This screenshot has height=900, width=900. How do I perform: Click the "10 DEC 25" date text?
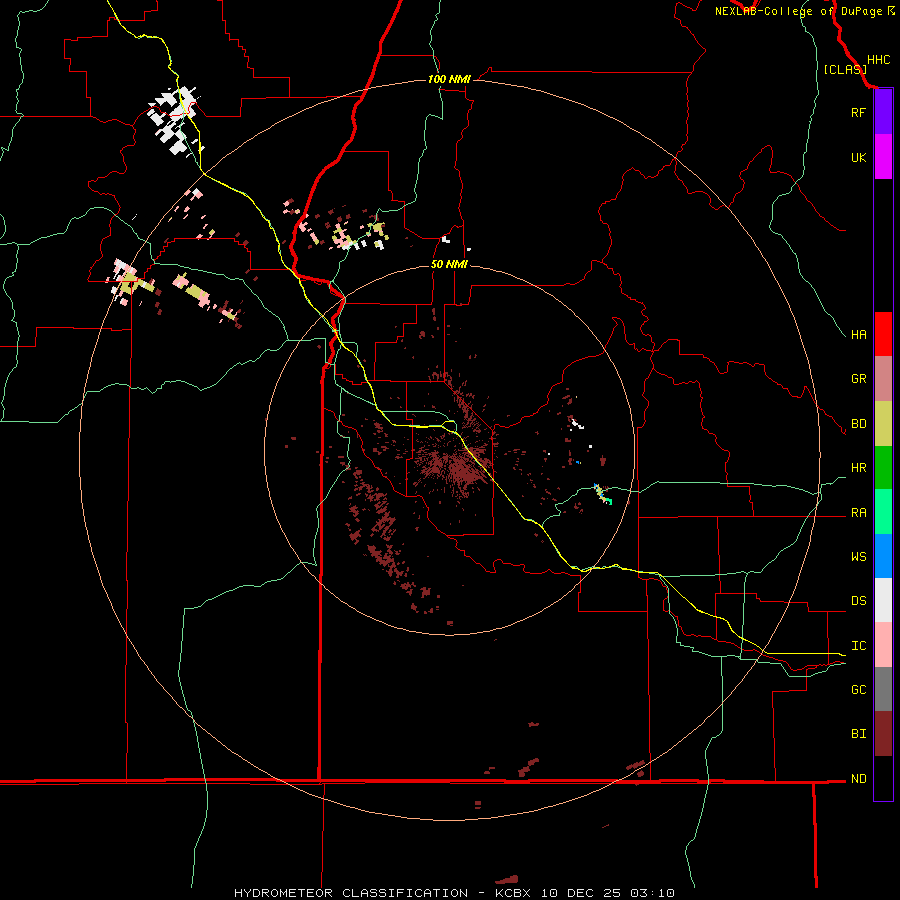[x=581, y=893]
